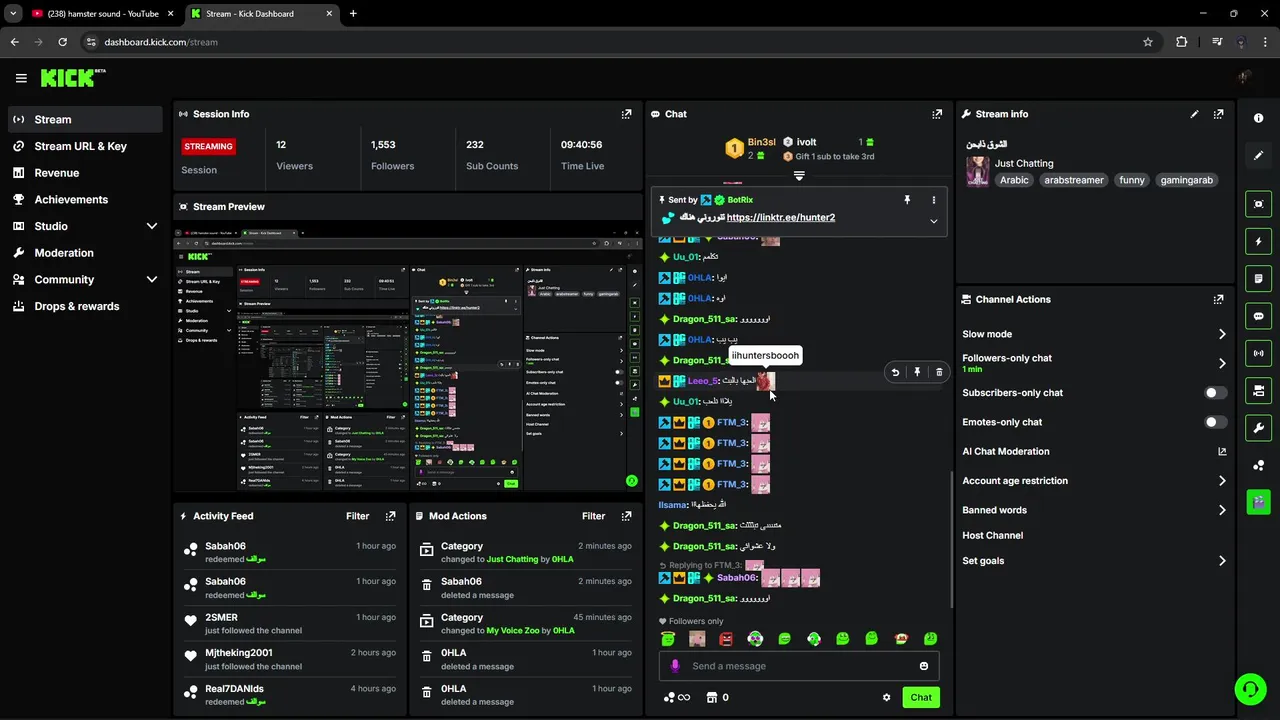Toggle the note widget icon in right sidebar
The image size is (1280, 720).
pos(1258,278)
